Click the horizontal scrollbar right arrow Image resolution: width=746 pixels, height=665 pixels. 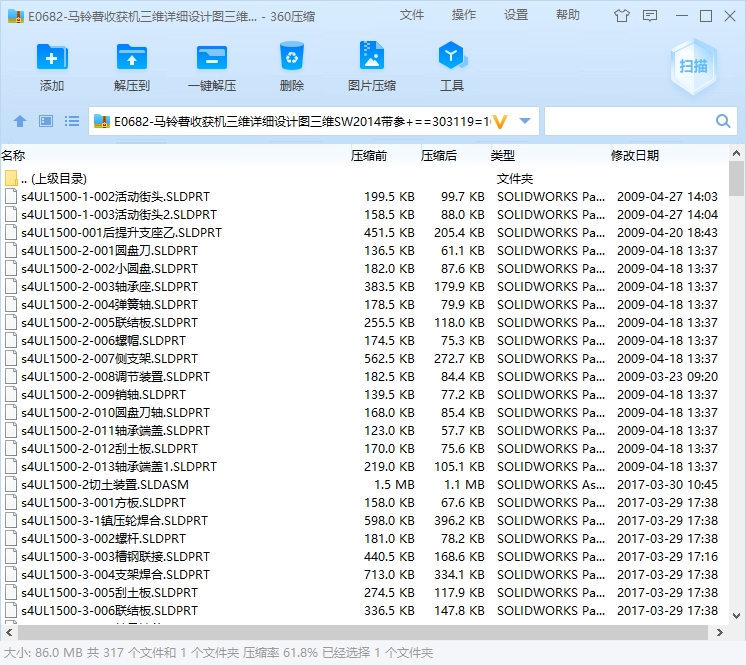(720, 633)
